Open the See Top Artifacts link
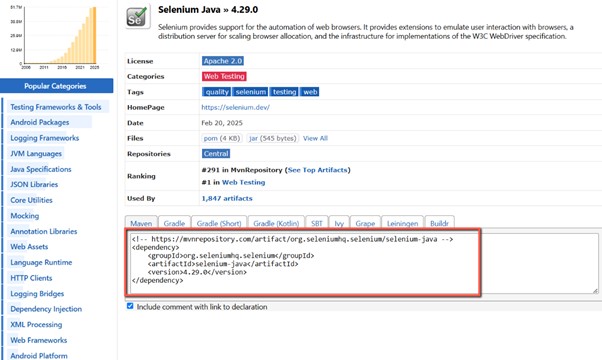 tap(318, 170)
